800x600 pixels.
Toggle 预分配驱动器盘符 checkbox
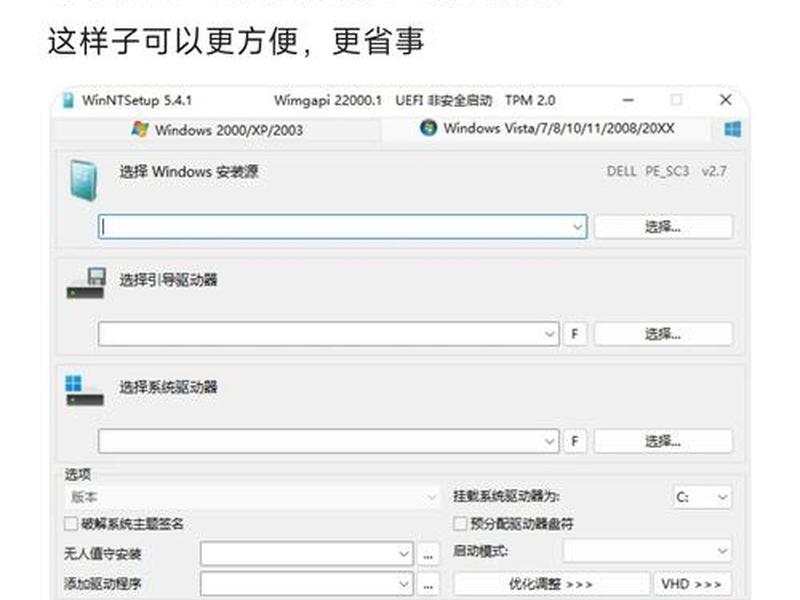click(x=460, y=523)
